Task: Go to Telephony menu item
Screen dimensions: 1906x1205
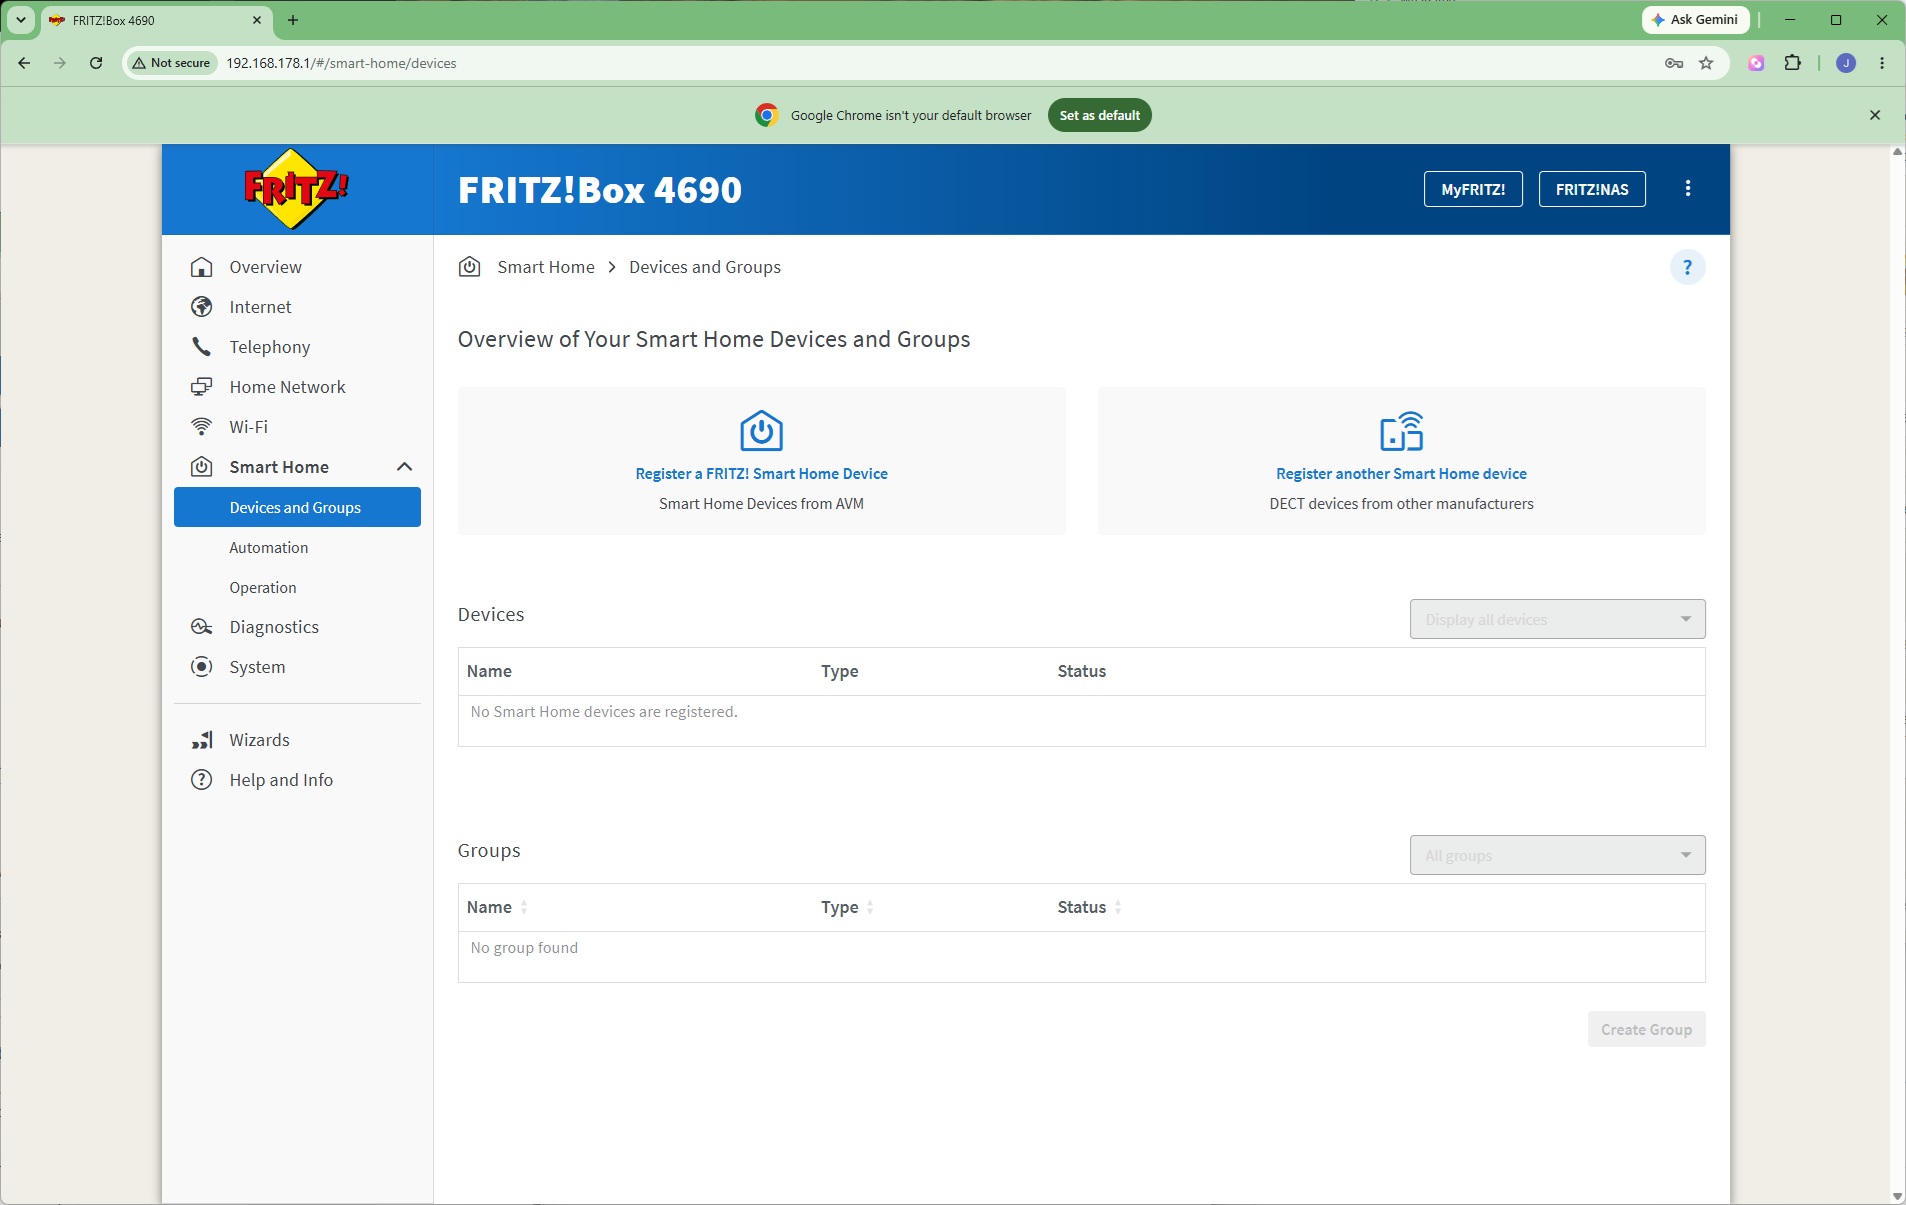Action: (270, 347)
